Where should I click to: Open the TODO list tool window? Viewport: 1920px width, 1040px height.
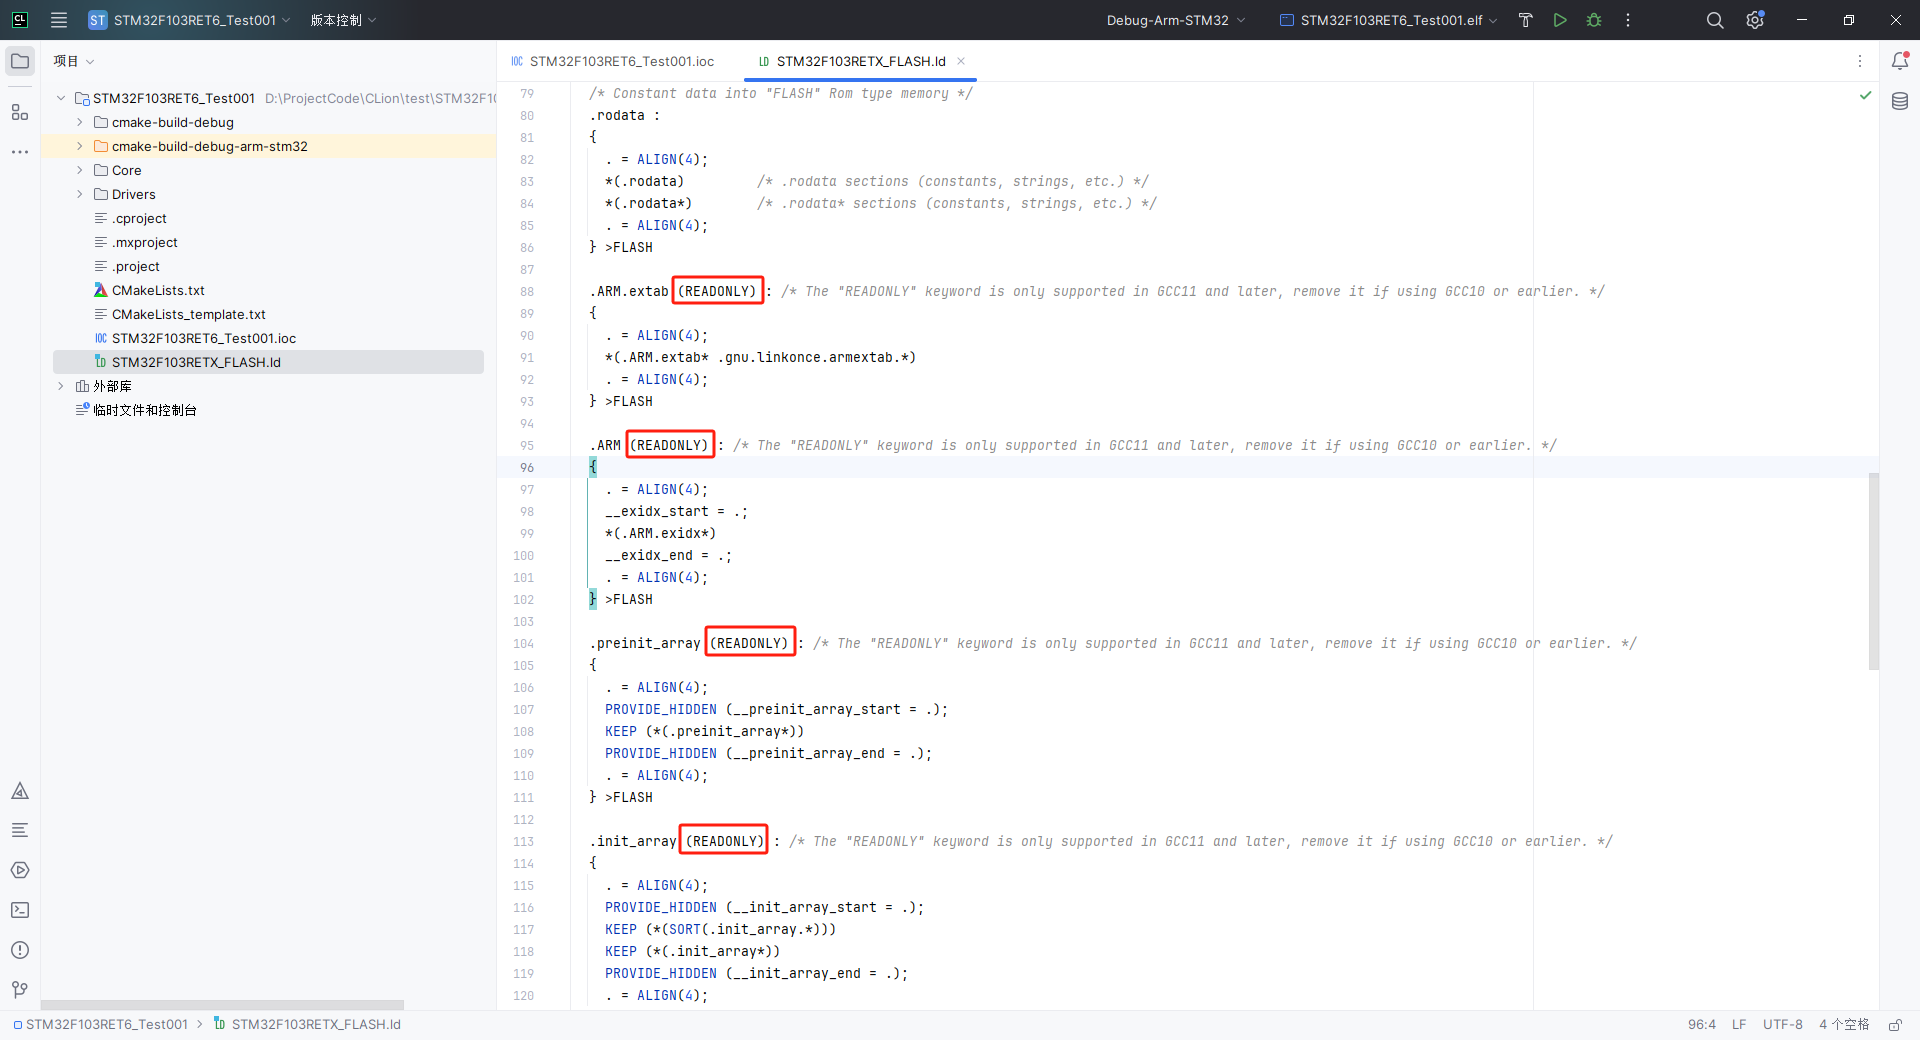pos(20,830)
